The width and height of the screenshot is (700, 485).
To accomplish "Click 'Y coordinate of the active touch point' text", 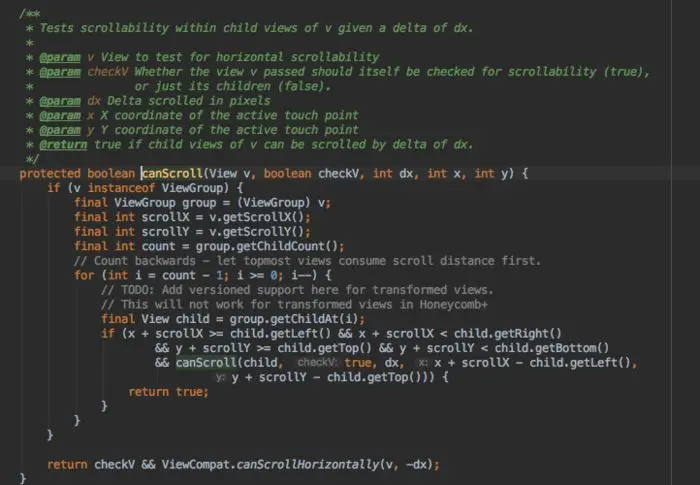I will (x=229, y=130).
